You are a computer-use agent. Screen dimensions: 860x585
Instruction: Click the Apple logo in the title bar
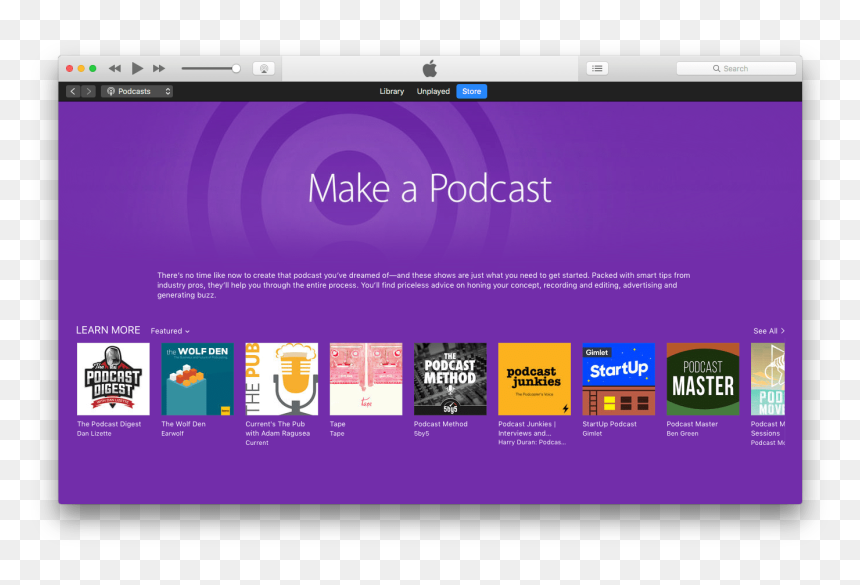coord(430,69)
